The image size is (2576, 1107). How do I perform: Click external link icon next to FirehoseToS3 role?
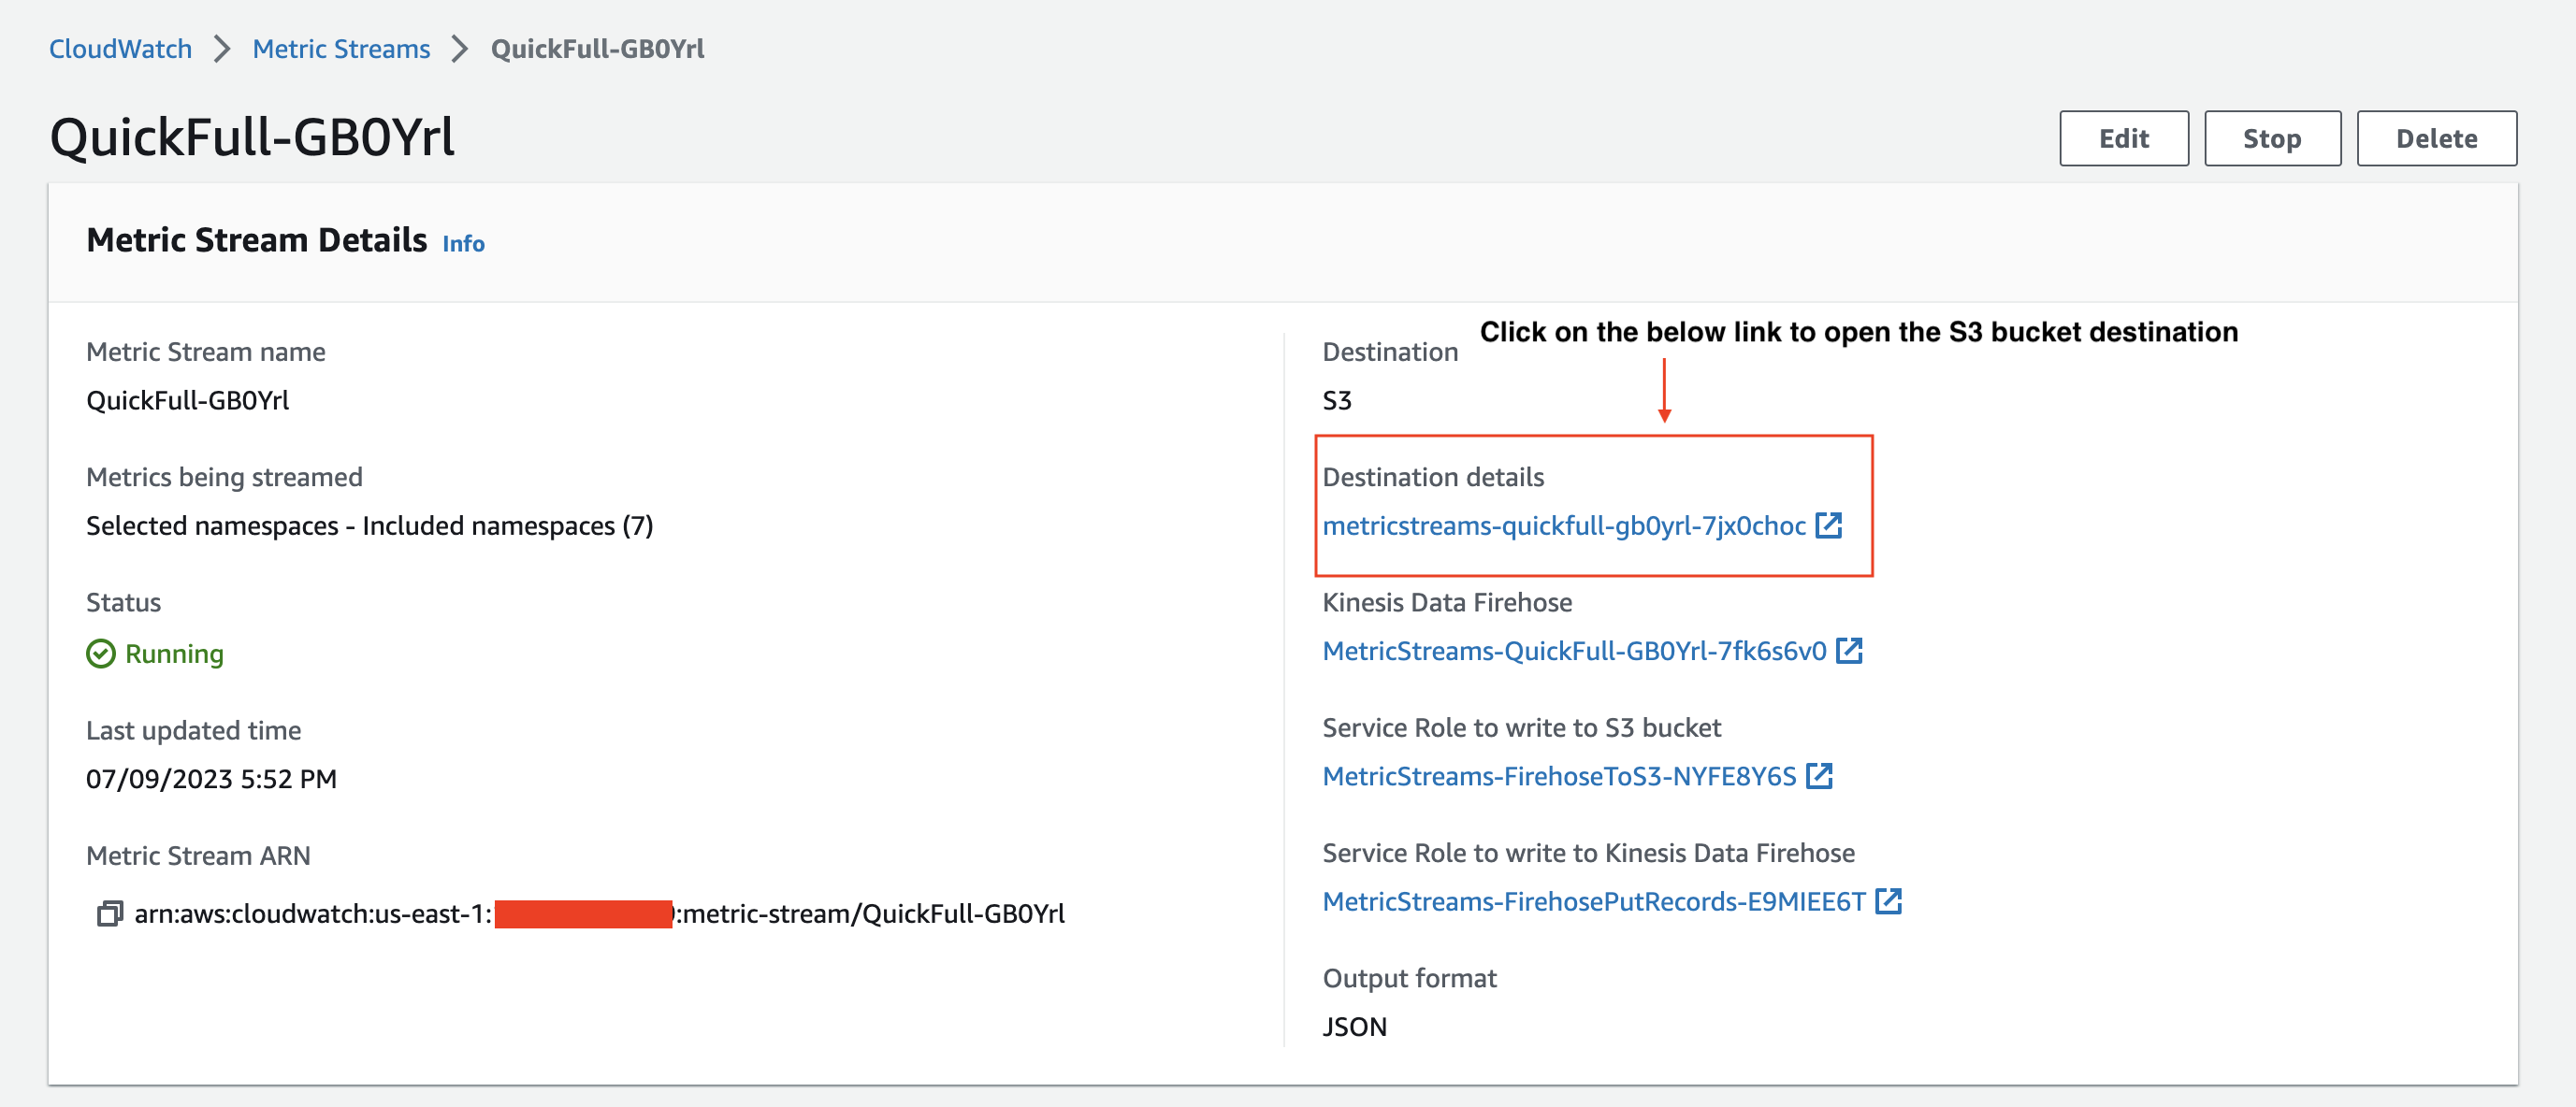(x=1819, y=775)
